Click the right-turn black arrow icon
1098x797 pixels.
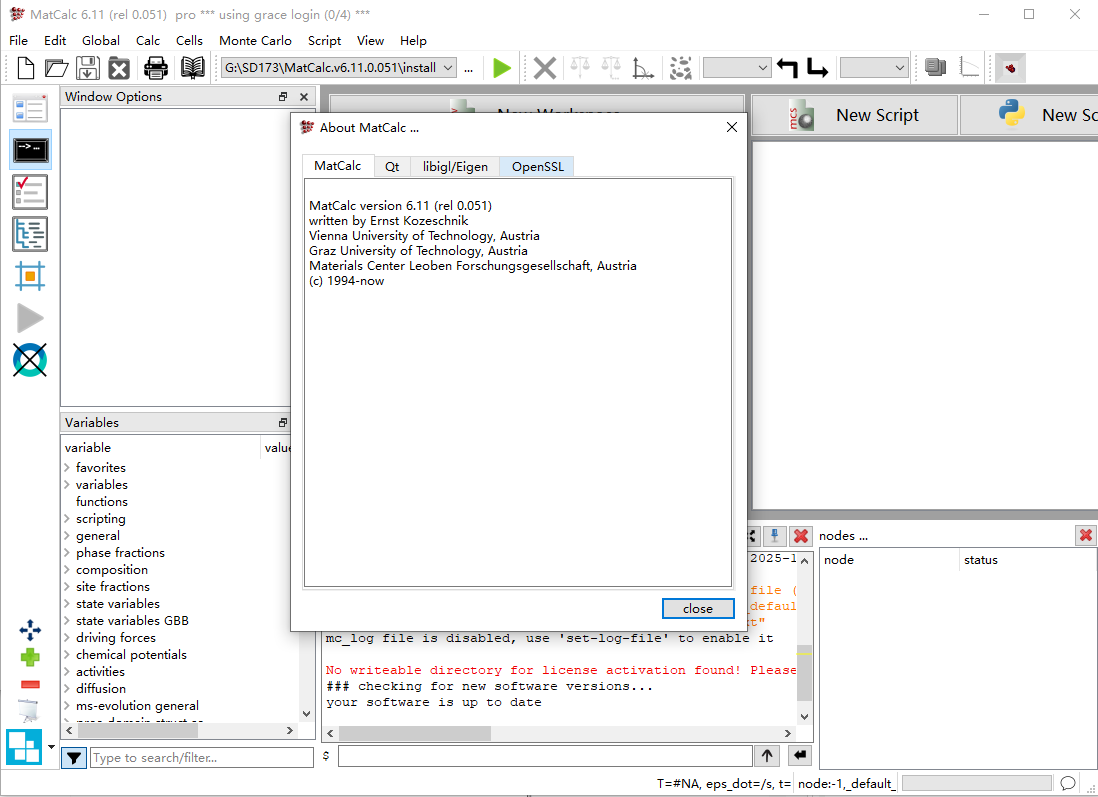pyautogui.click(x=817, y=68)
